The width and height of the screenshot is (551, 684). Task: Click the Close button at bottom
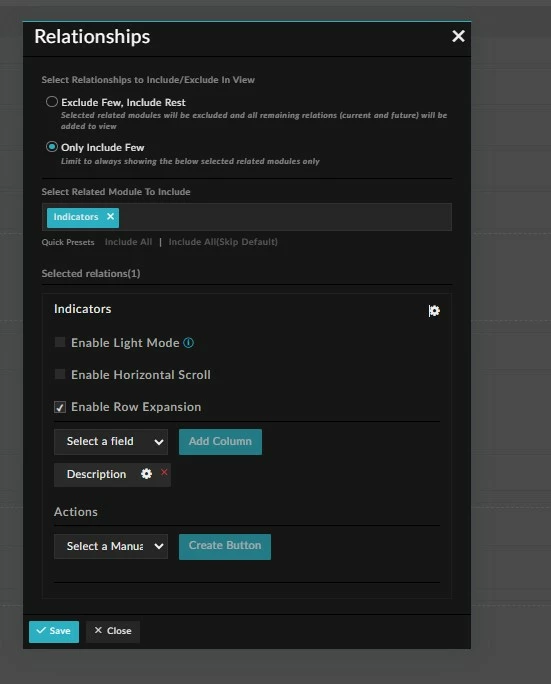pos(113,631)
